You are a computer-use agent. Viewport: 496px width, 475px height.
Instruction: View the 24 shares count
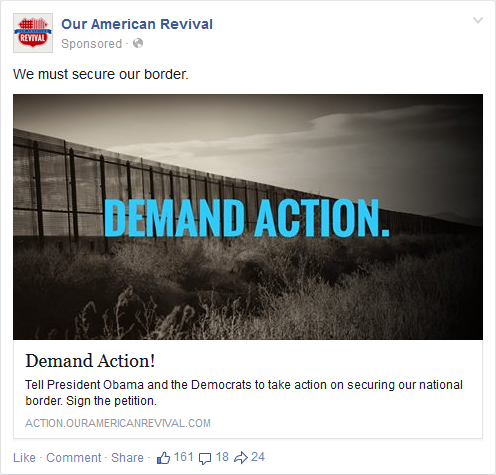tap(258, 457)
